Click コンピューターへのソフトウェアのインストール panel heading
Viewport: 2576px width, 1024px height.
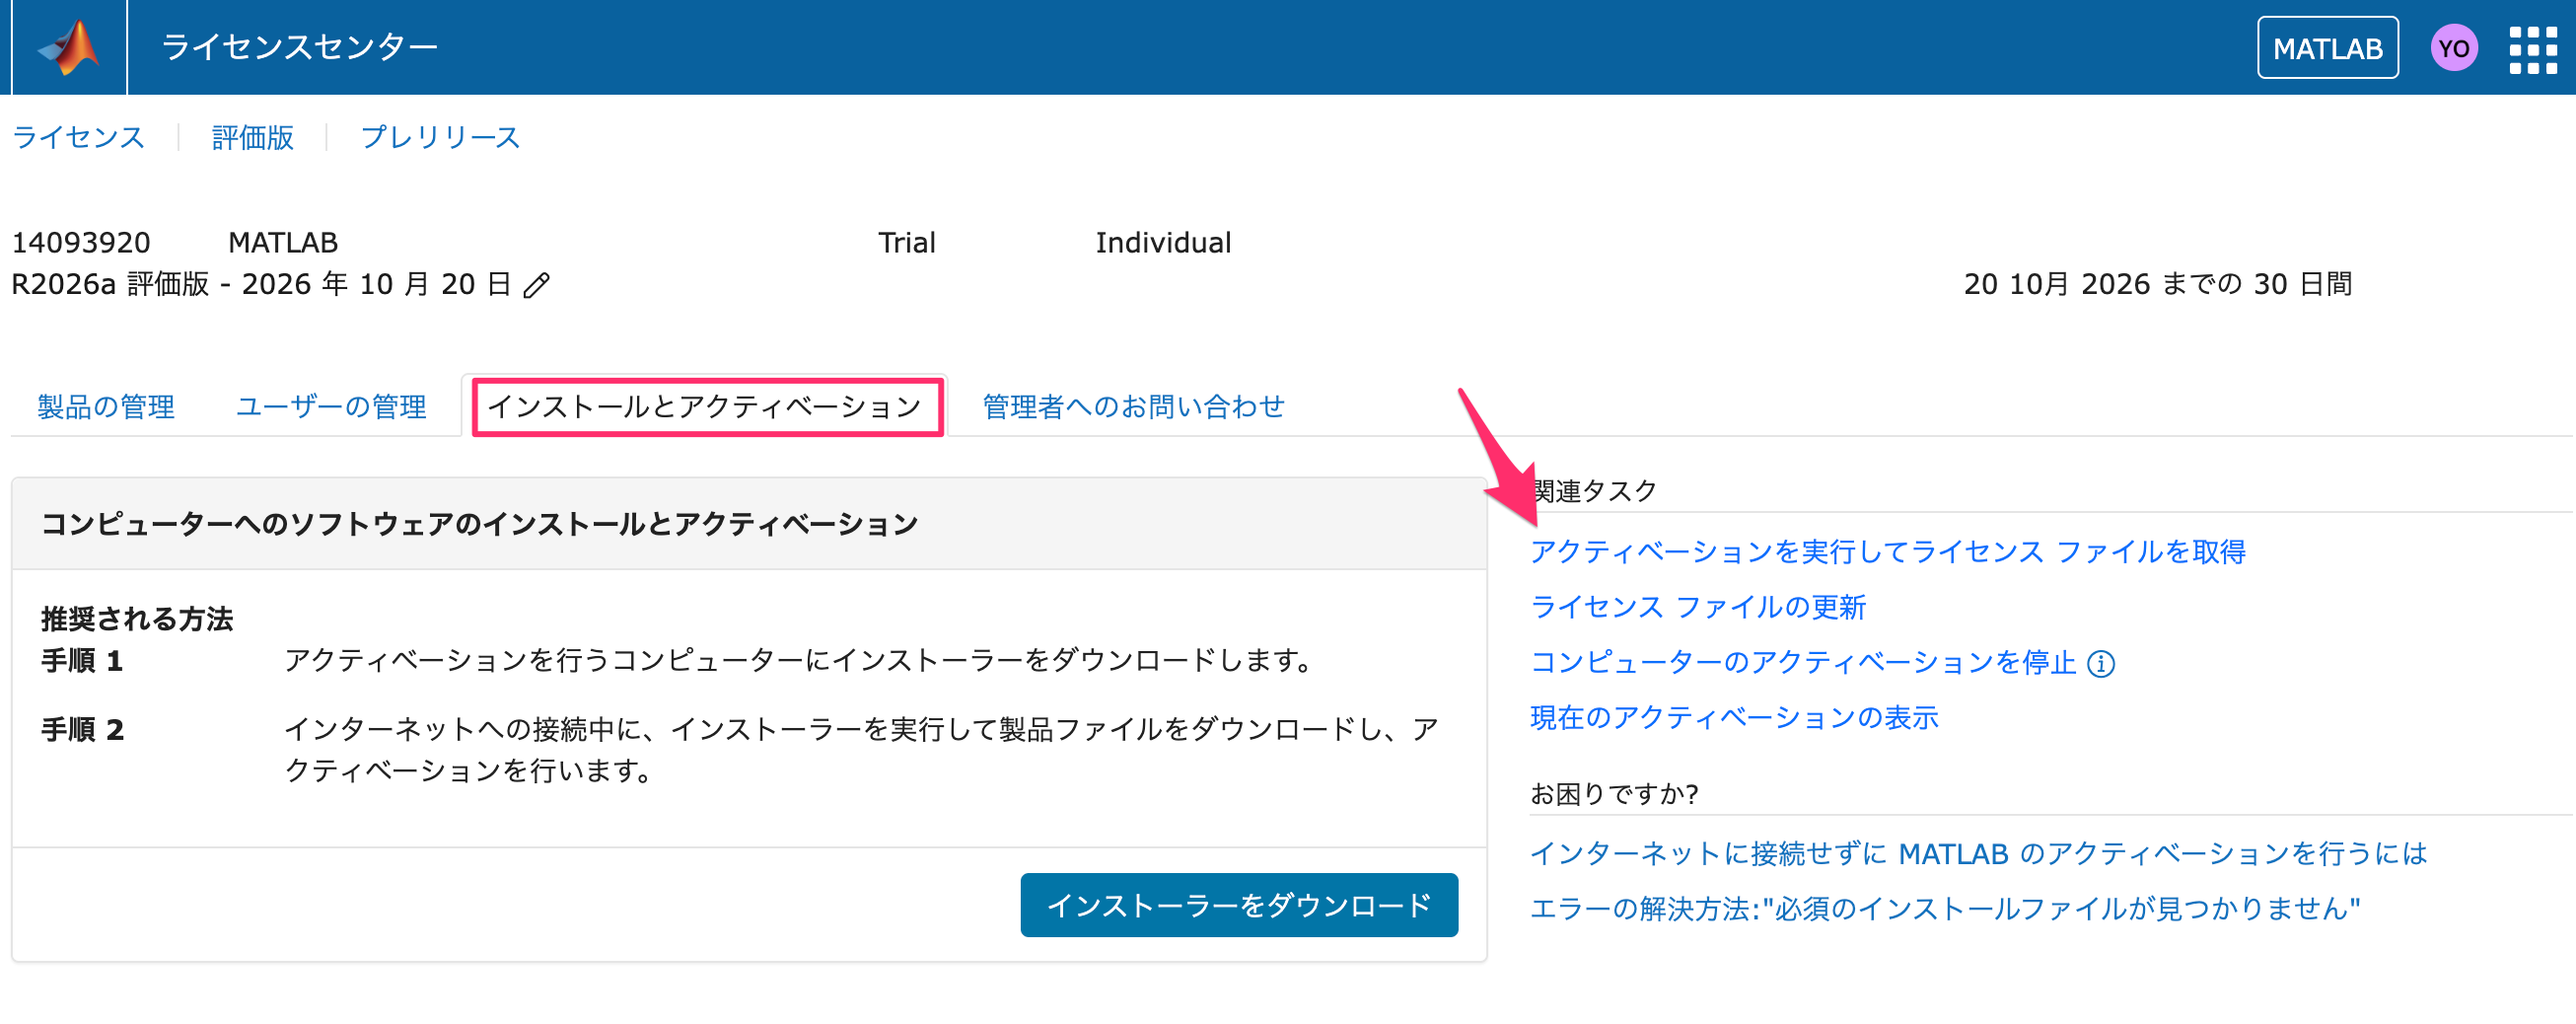(x=479, y=524)
